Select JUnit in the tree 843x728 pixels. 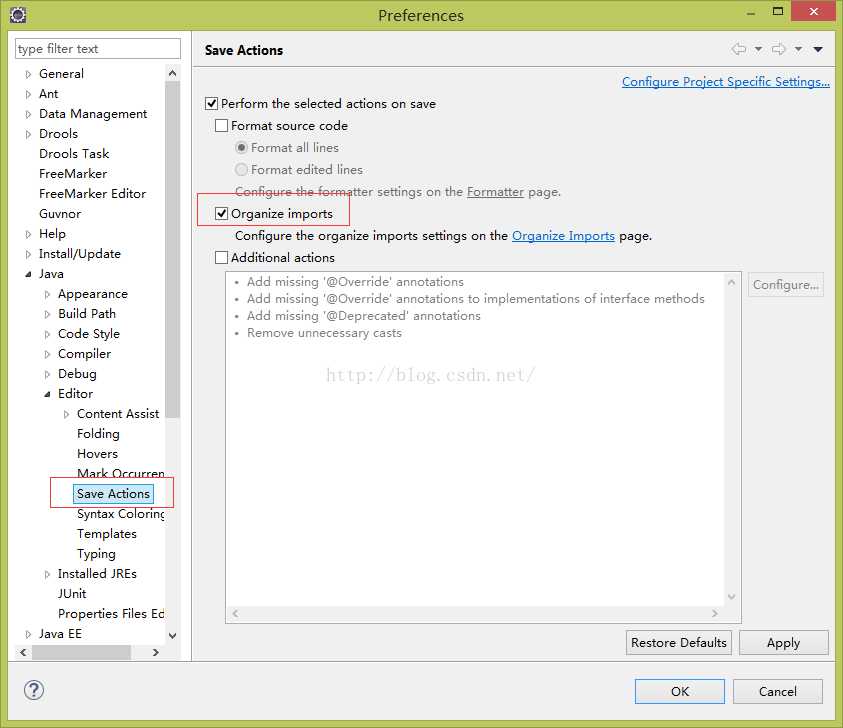(72, 594)
